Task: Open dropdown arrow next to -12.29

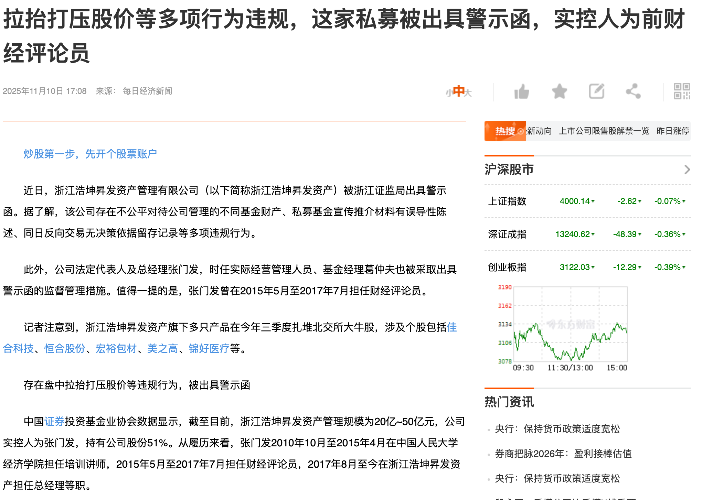Action: coord(639,267)
